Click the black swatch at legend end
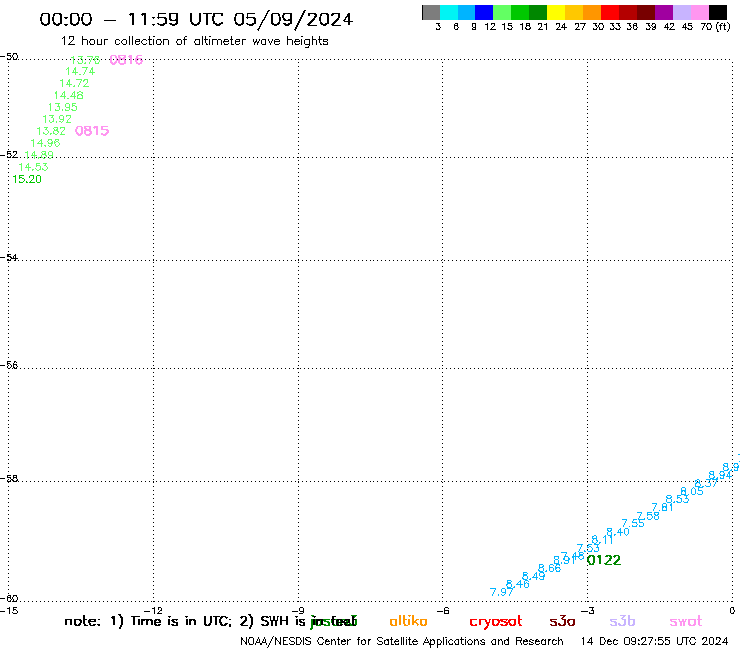Screen dimensions: 740x650 pos(718,12)
